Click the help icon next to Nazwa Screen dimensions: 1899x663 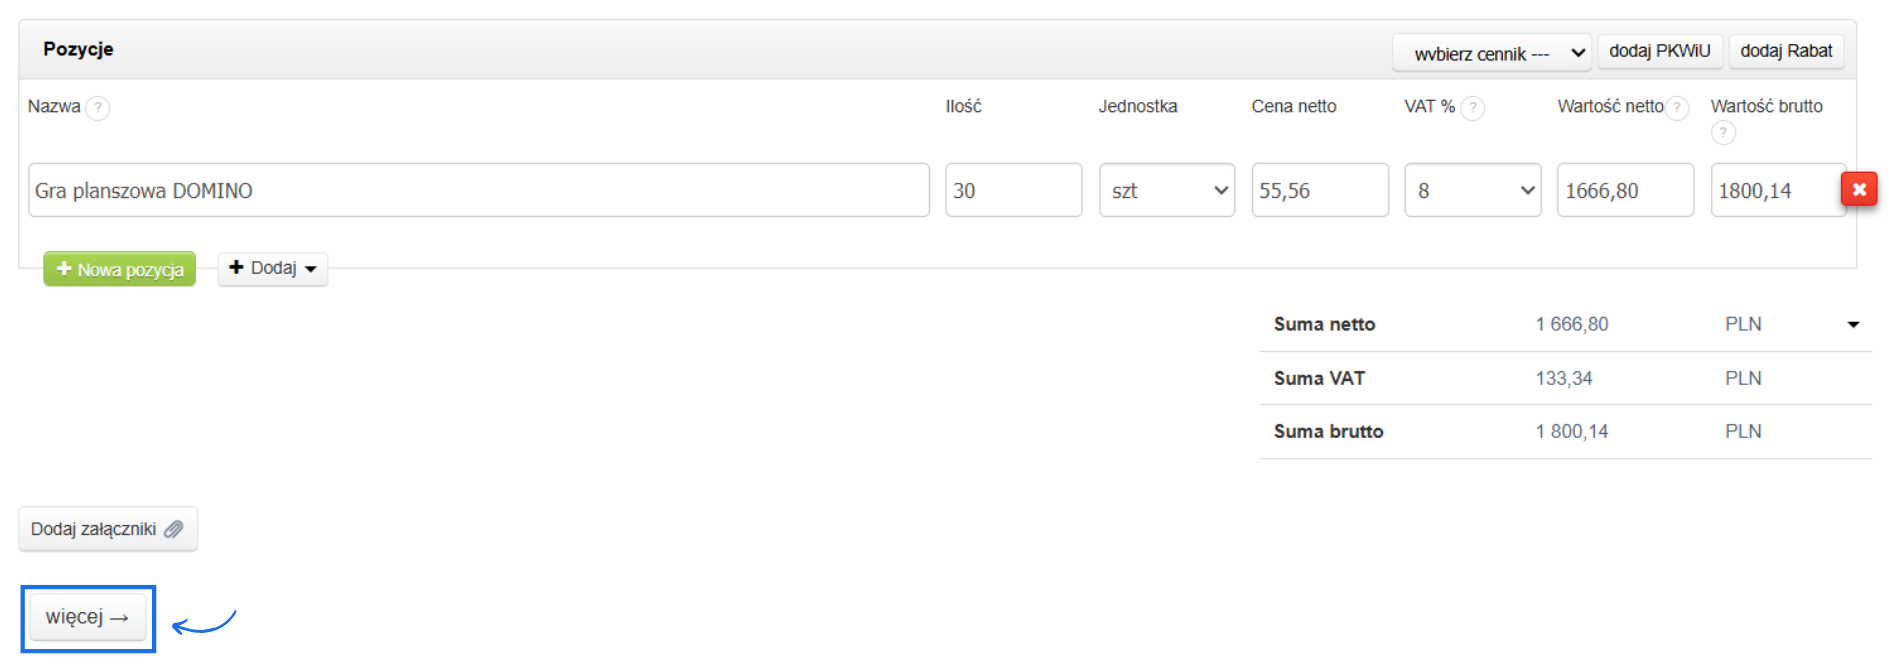97,108
